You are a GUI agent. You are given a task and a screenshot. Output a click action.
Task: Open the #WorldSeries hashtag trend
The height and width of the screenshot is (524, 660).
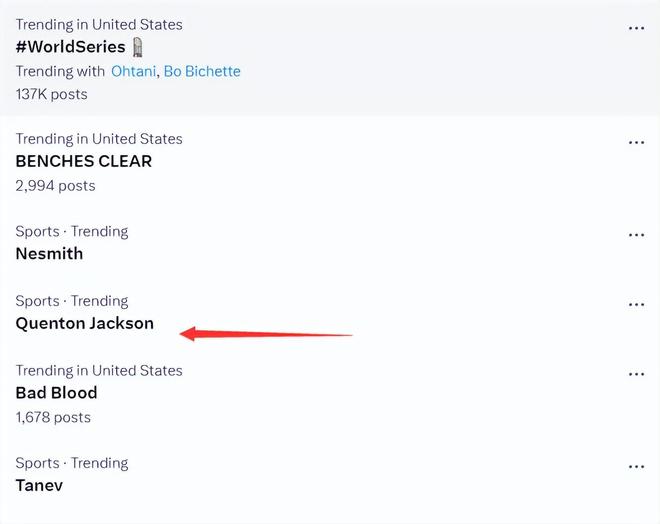click(x=70, y=47)
